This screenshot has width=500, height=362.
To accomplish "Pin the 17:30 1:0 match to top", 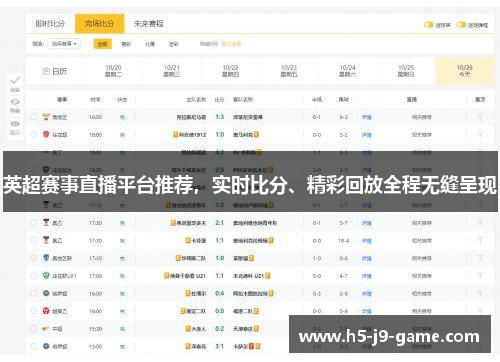I will click(x=480, y=258).
